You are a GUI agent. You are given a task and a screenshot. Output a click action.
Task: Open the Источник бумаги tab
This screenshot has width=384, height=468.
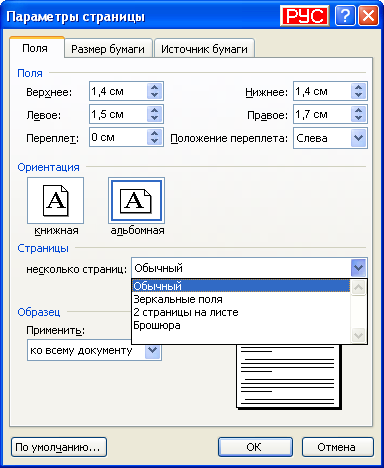pos(204,49)
